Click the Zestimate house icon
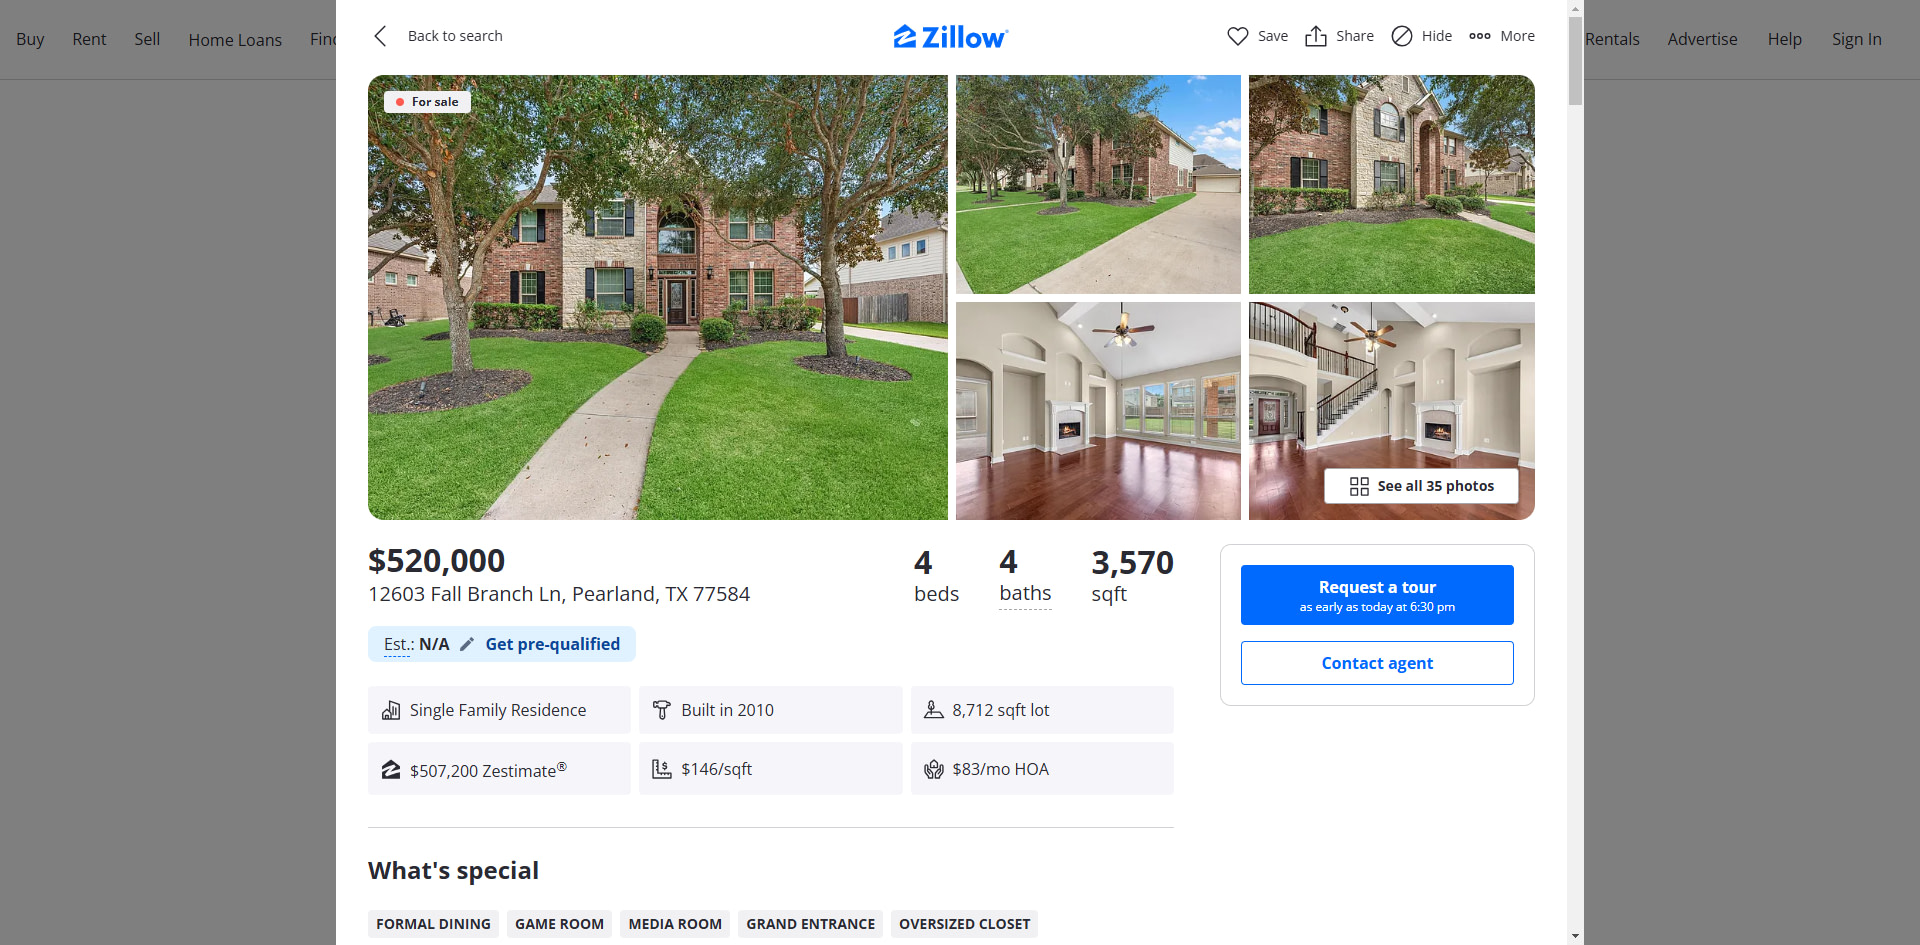This screenshot has height=945, width=1920. tap(391, 769)
